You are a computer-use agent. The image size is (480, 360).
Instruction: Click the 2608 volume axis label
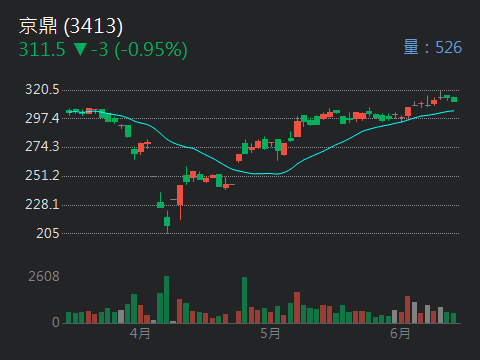(x=44, y=276)
